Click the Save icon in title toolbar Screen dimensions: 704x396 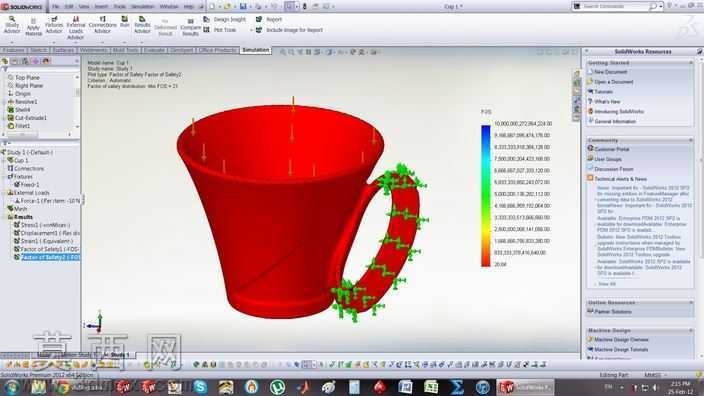[x=243, y=6]
